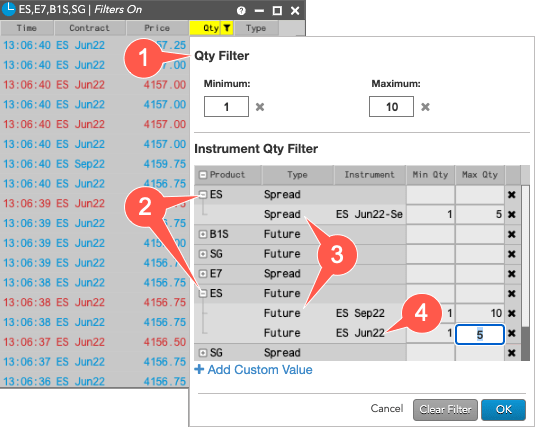
Task: Collapse all via the Product header toggle
Action: point(203,175)
